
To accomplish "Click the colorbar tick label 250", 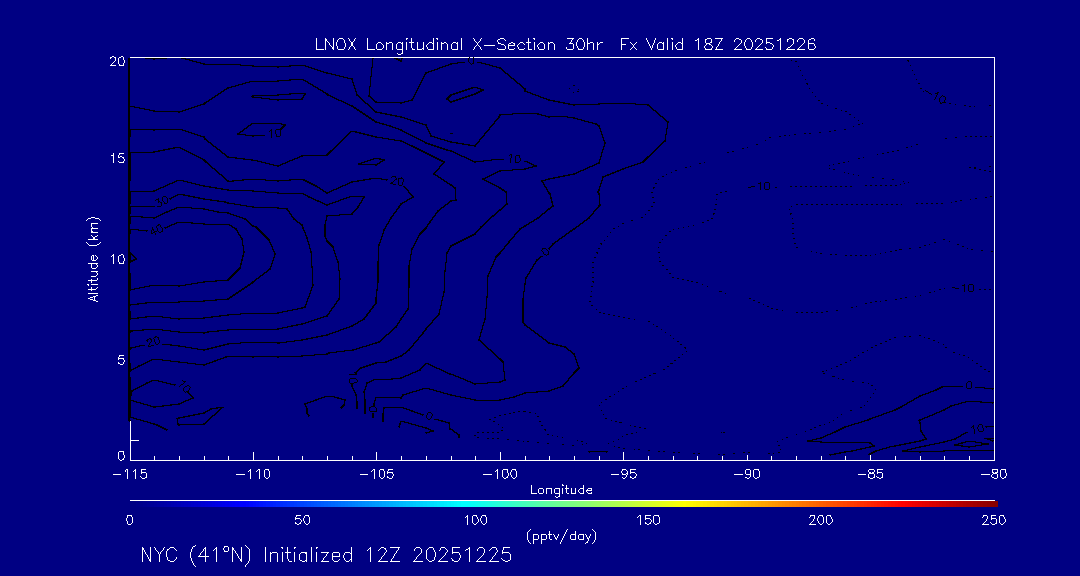I will coord(996,520).
